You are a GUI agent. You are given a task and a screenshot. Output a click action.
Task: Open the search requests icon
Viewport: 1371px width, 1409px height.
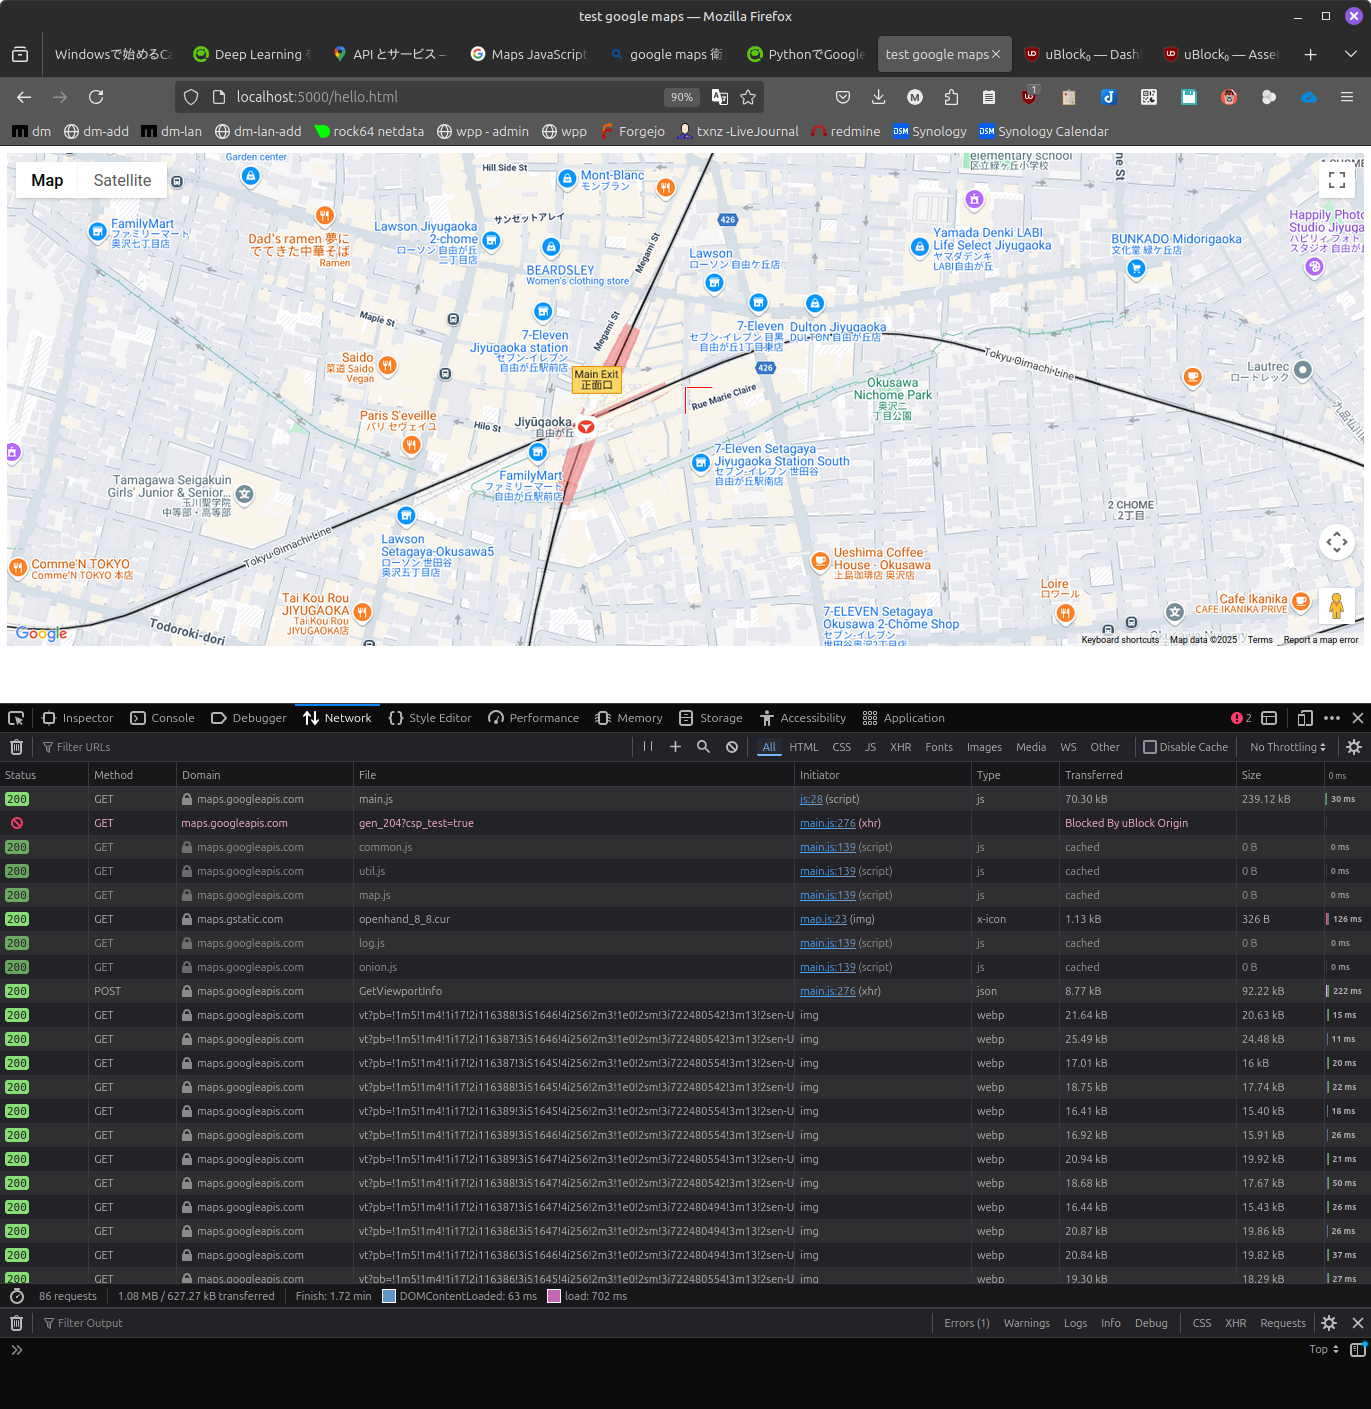pyautogui.click(x=703, y=746)
